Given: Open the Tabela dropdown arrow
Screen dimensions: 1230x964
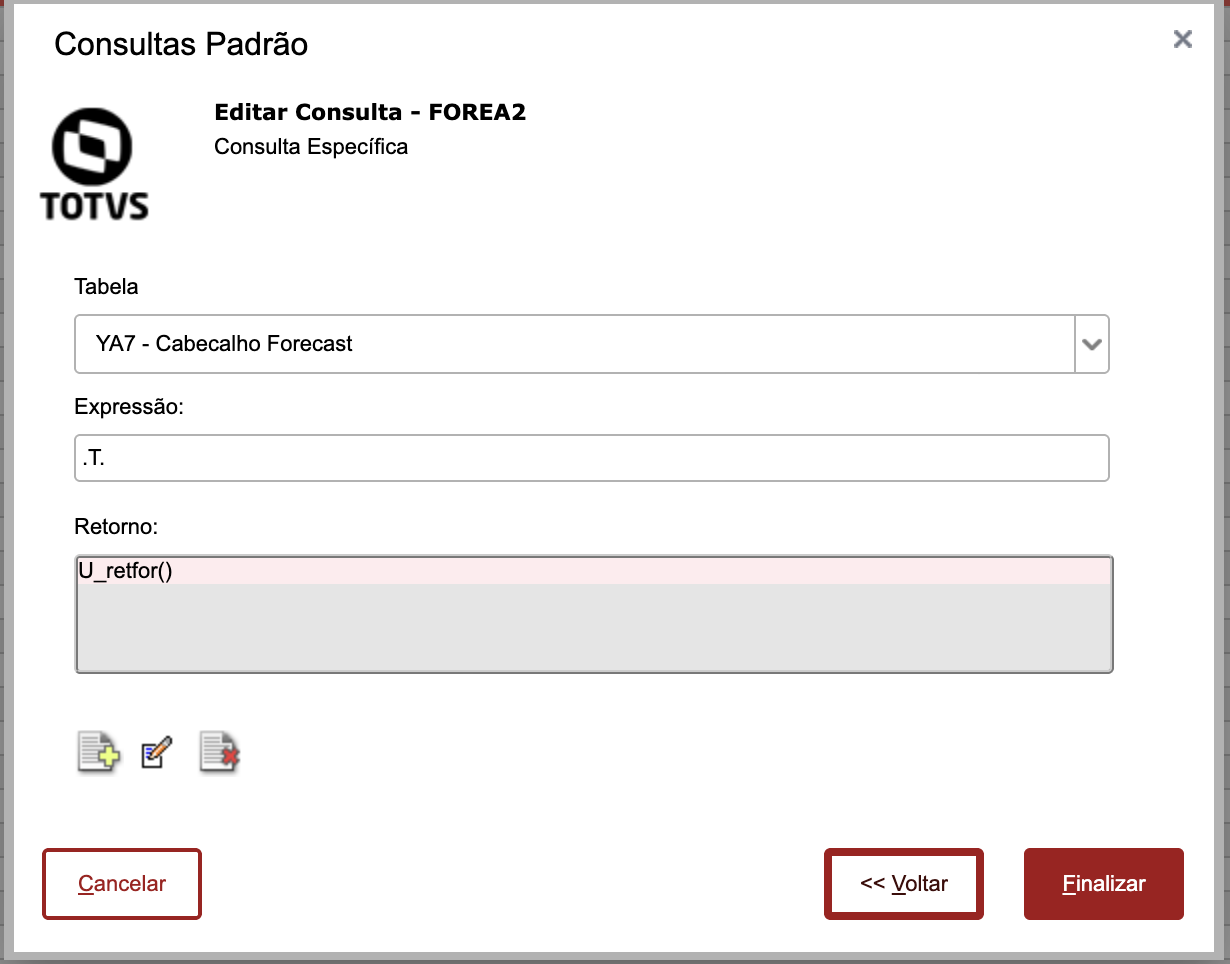Looking at the screenshot, I should click(x=1092, y=344).
